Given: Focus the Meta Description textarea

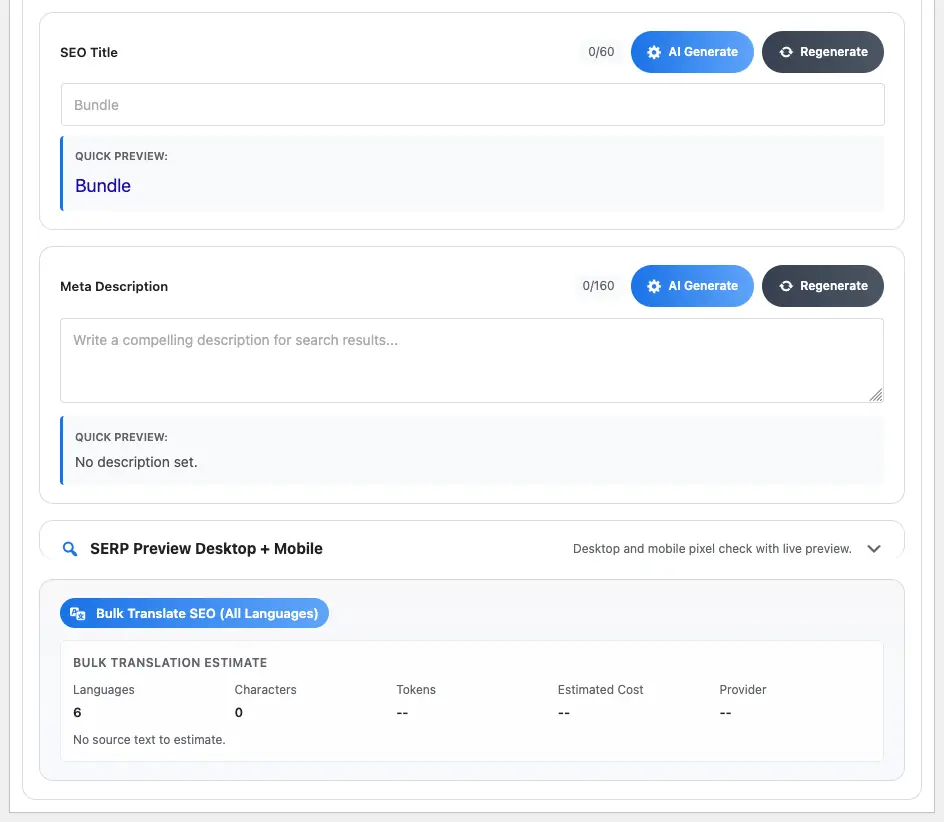Looking at the screenshot, I should (x=472, y=361).
